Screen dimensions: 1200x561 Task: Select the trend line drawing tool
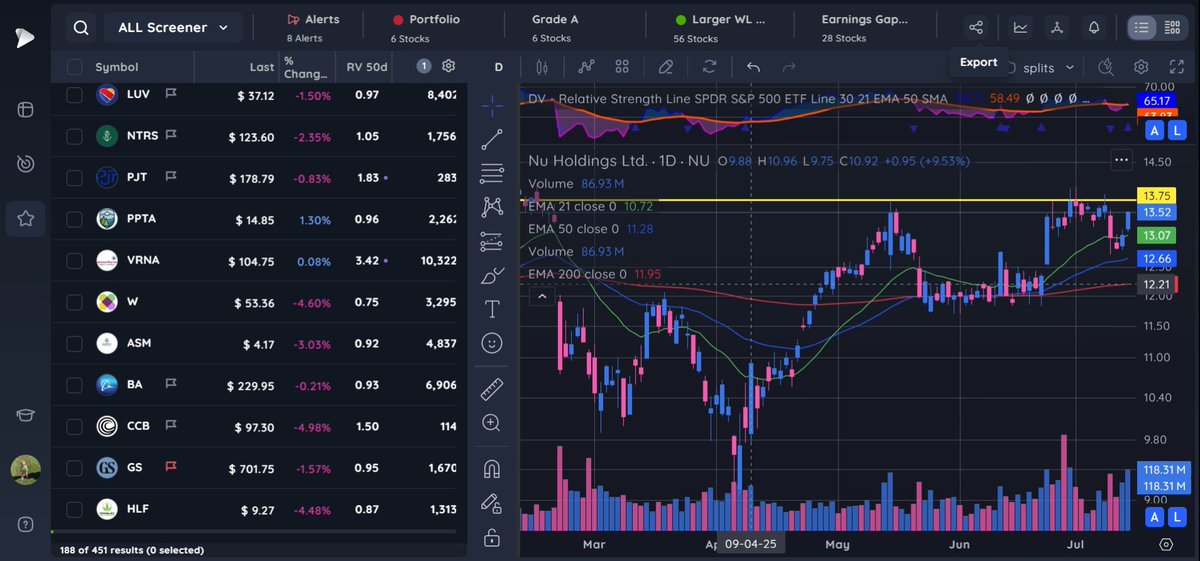pyautogui.click(x=491, y=139)
